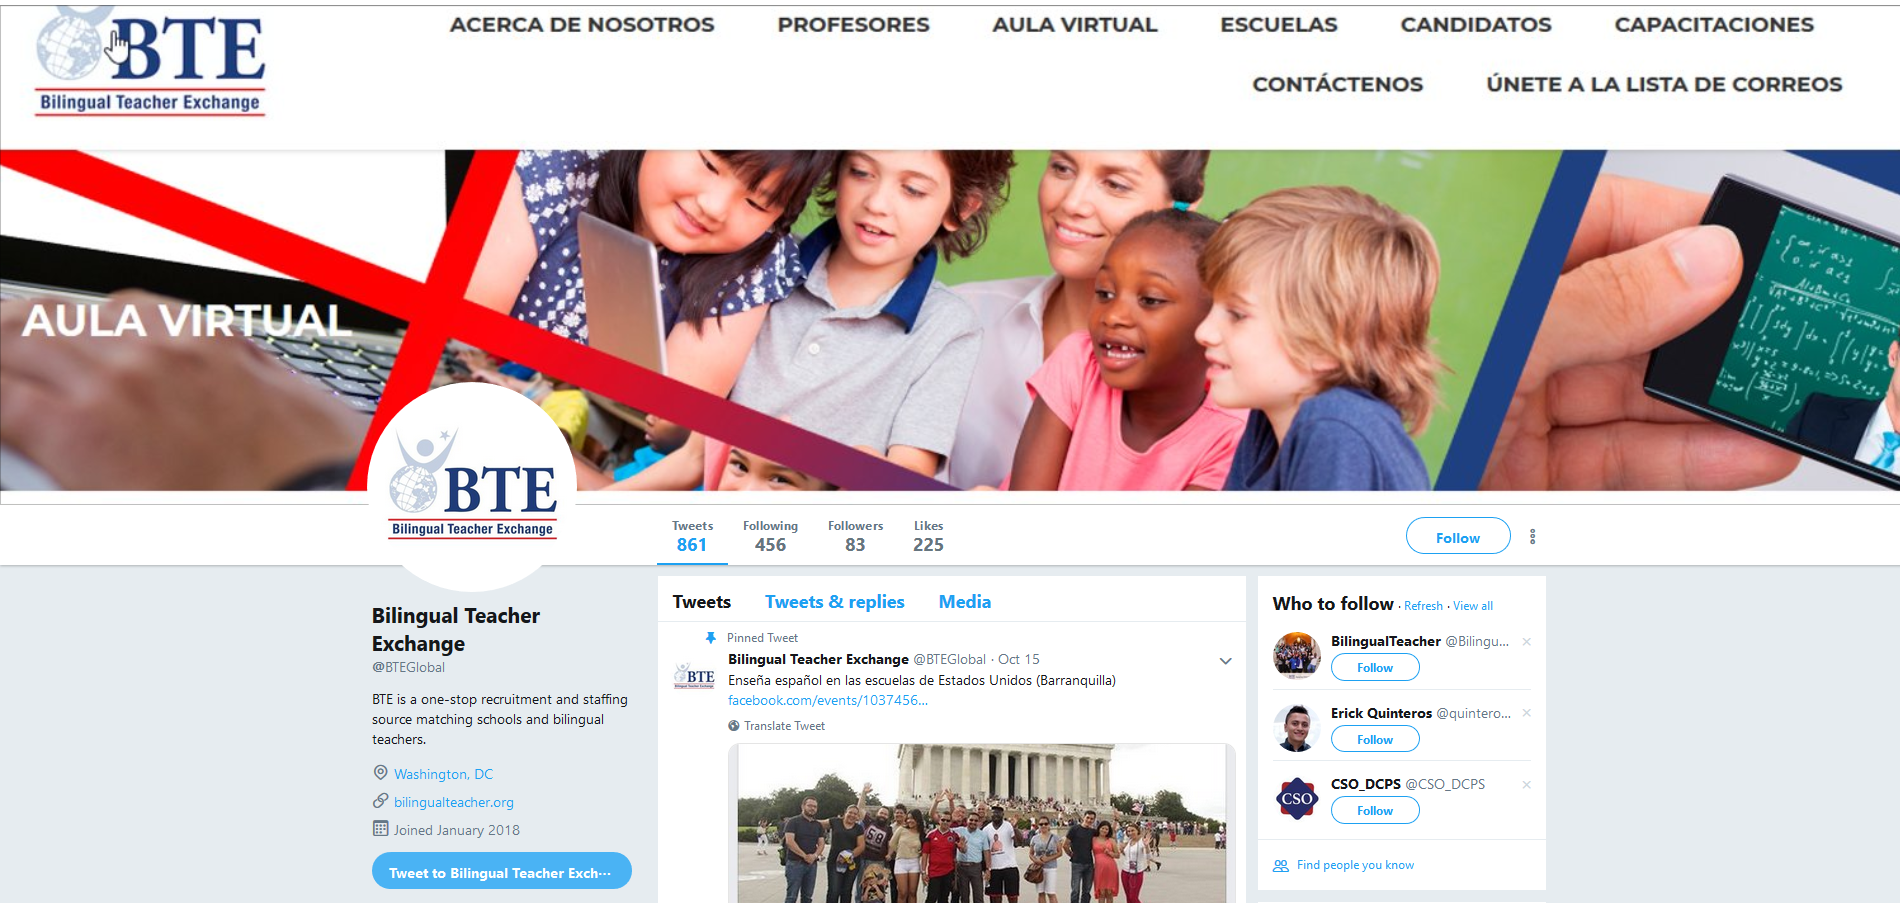This screenshot has height=903, width=1900.
Task: Follow the Bilingual Teacher Exchange profile
Action: 1458,536
